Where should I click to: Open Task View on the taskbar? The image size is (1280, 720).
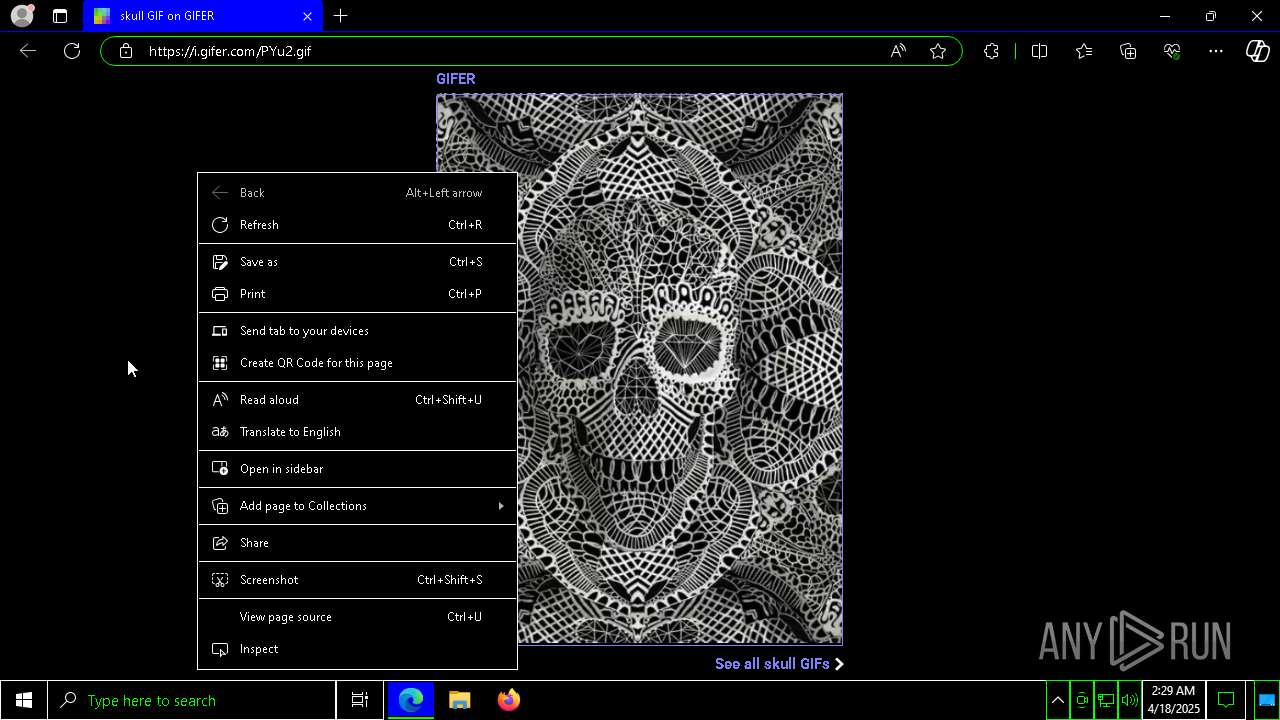[360, 700]
